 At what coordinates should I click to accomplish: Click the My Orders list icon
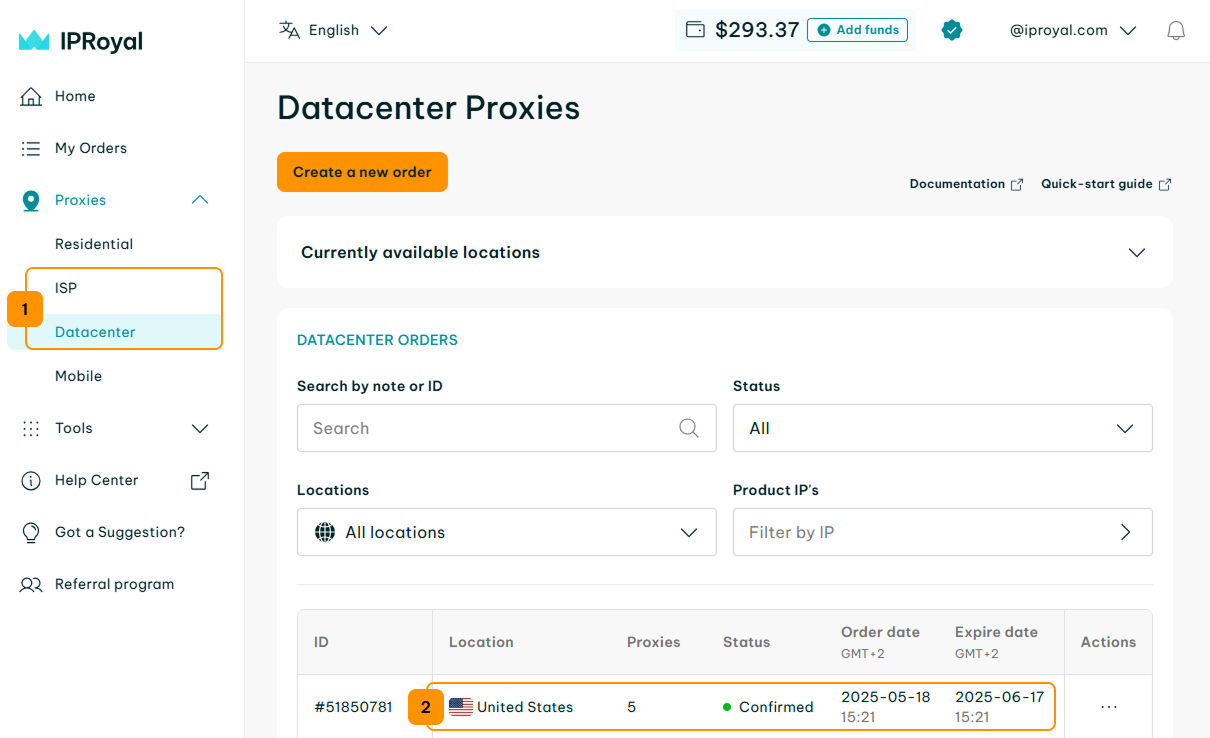31,148
